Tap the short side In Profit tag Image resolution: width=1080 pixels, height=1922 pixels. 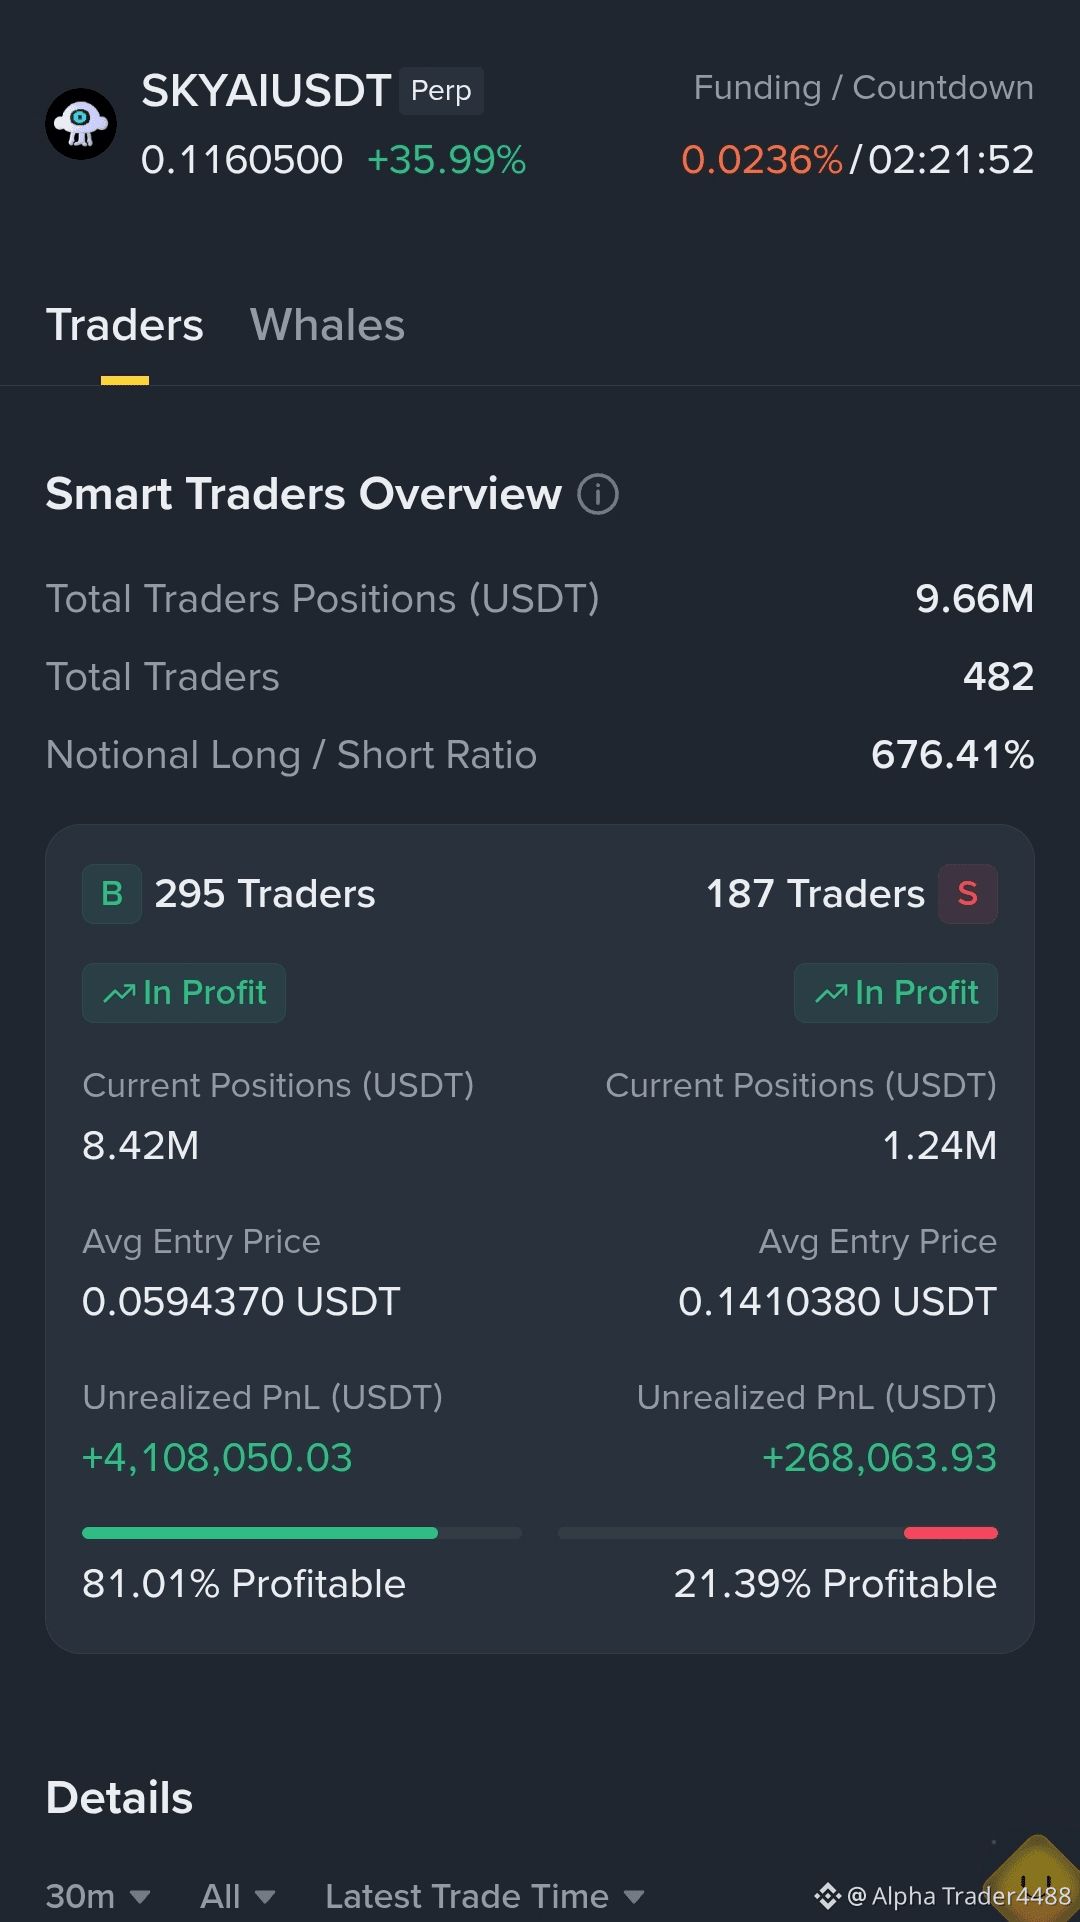896,993
